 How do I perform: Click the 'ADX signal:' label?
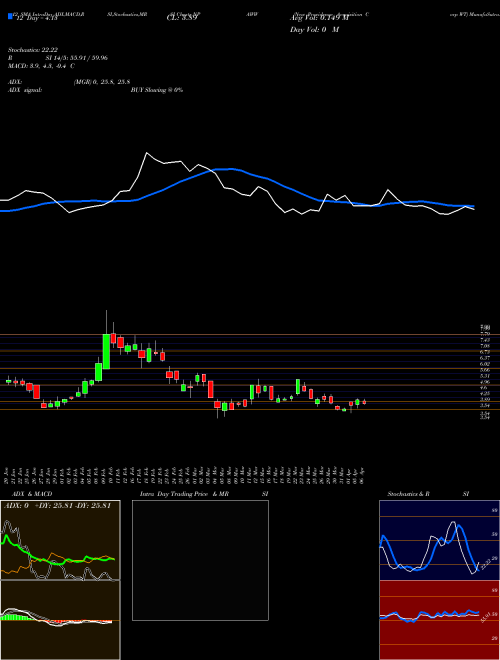pos(25,90)
